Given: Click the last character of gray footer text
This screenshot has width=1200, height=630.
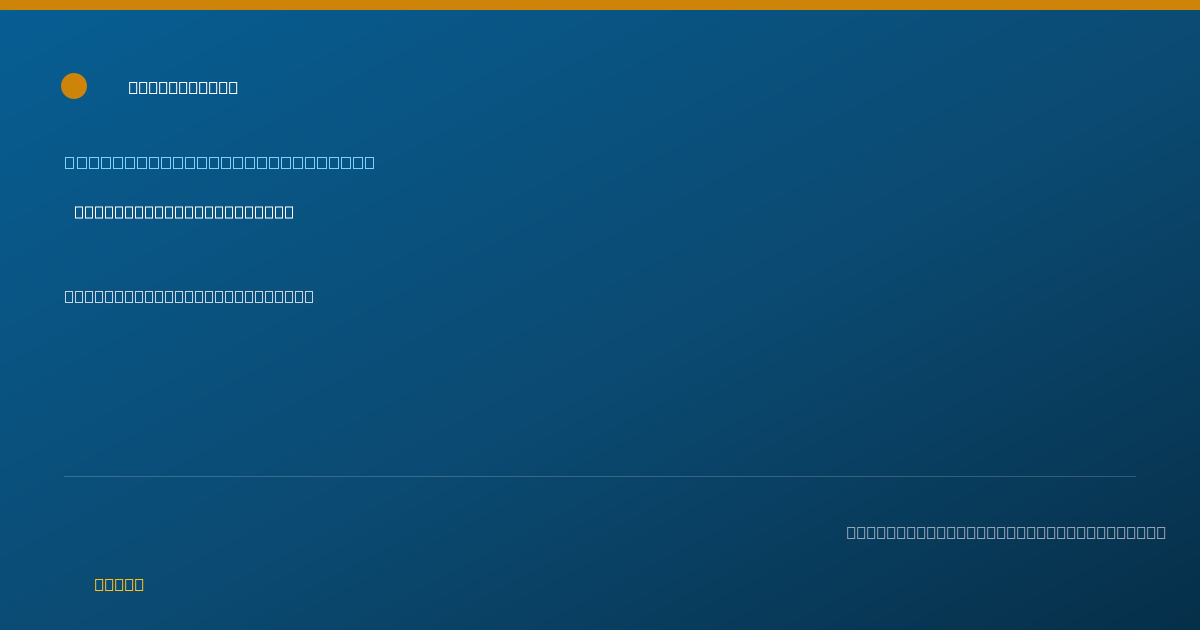Looking at the screenshot, I should 1160,532.
